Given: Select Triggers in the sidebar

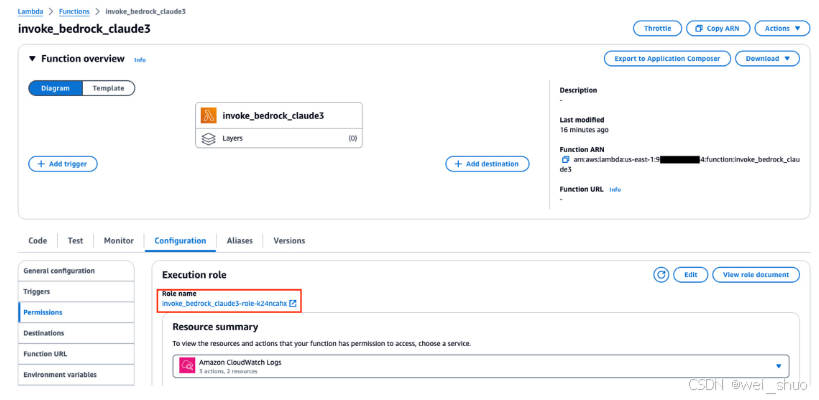Looking at the screenshot, I should pyautogui.click(x=76, y=291).
